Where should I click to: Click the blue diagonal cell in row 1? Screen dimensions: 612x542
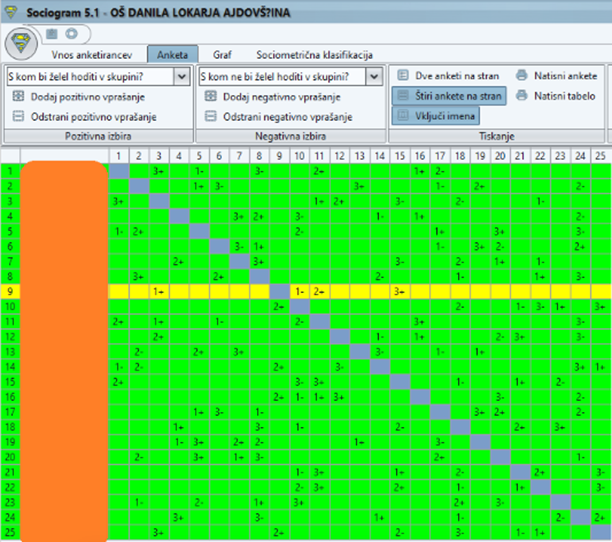click(x=119, y=171)
